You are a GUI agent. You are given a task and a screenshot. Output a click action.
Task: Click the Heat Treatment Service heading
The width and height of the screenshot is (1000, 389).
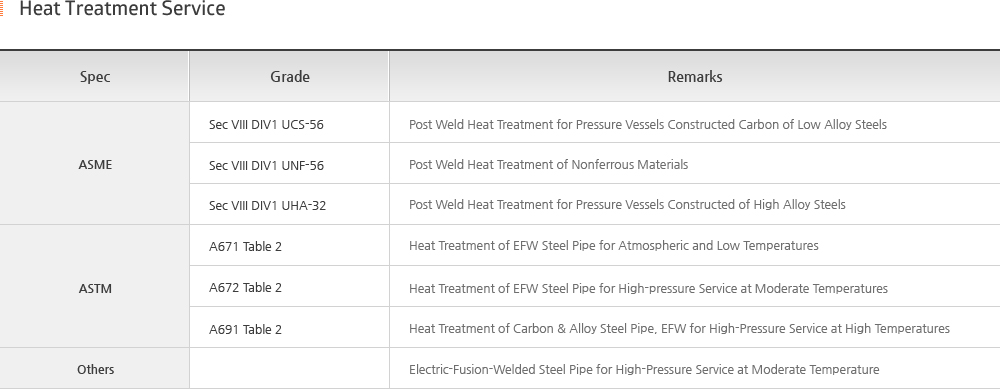[x=122, y=9]
